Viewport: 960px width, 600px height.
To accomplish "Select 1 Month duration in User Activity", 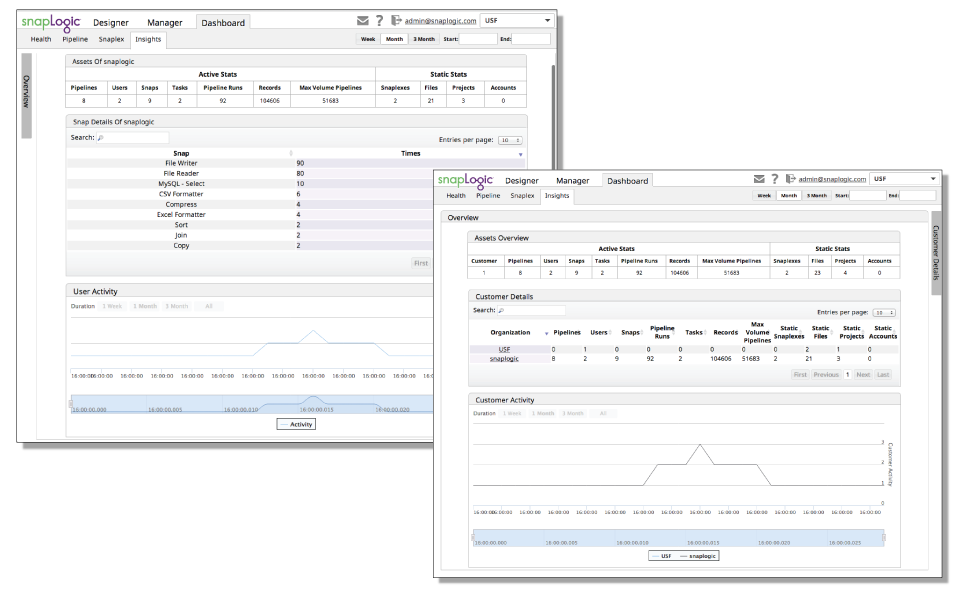I will pyautogui.click(x=145, y=306).
